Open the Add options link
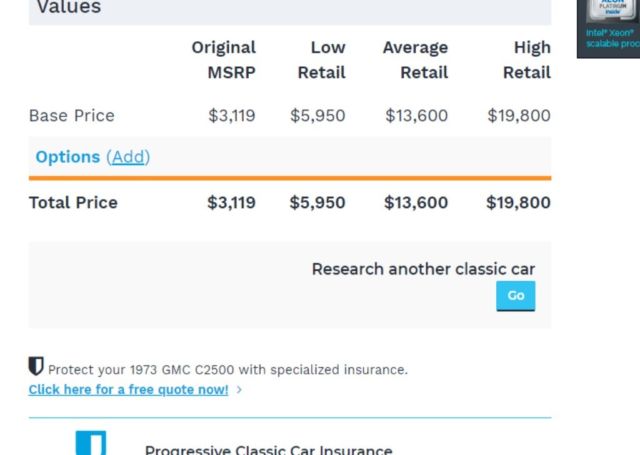The height and width of the screenshot is (455, 640). 128,157
